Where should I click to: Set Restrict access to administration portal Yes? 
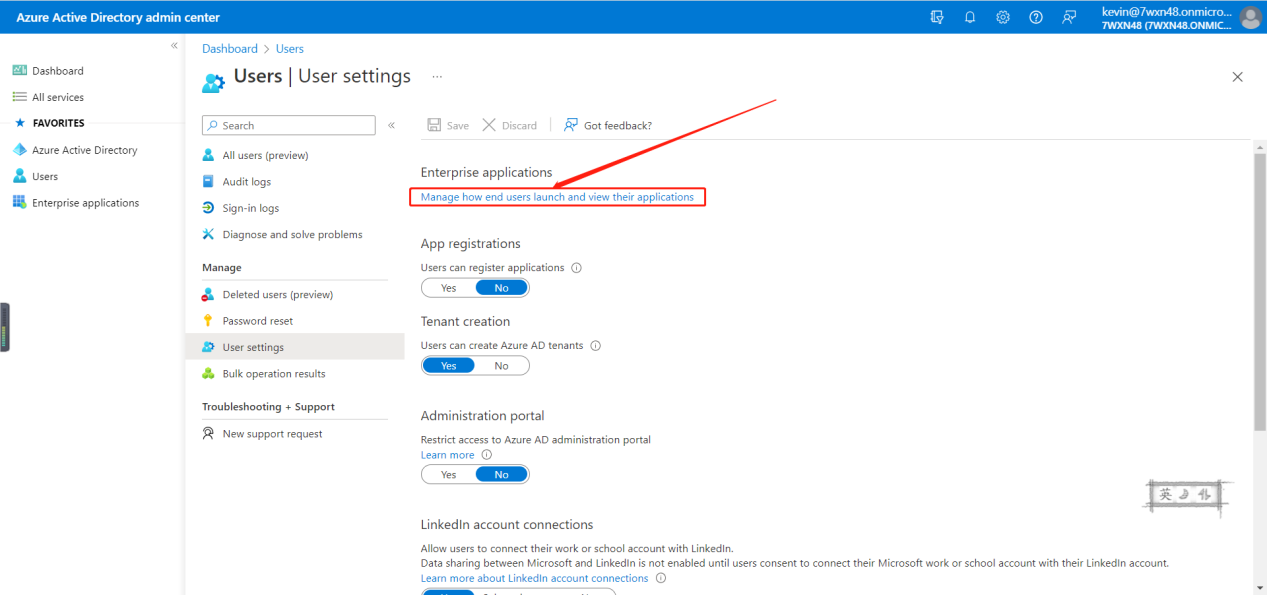448,475
